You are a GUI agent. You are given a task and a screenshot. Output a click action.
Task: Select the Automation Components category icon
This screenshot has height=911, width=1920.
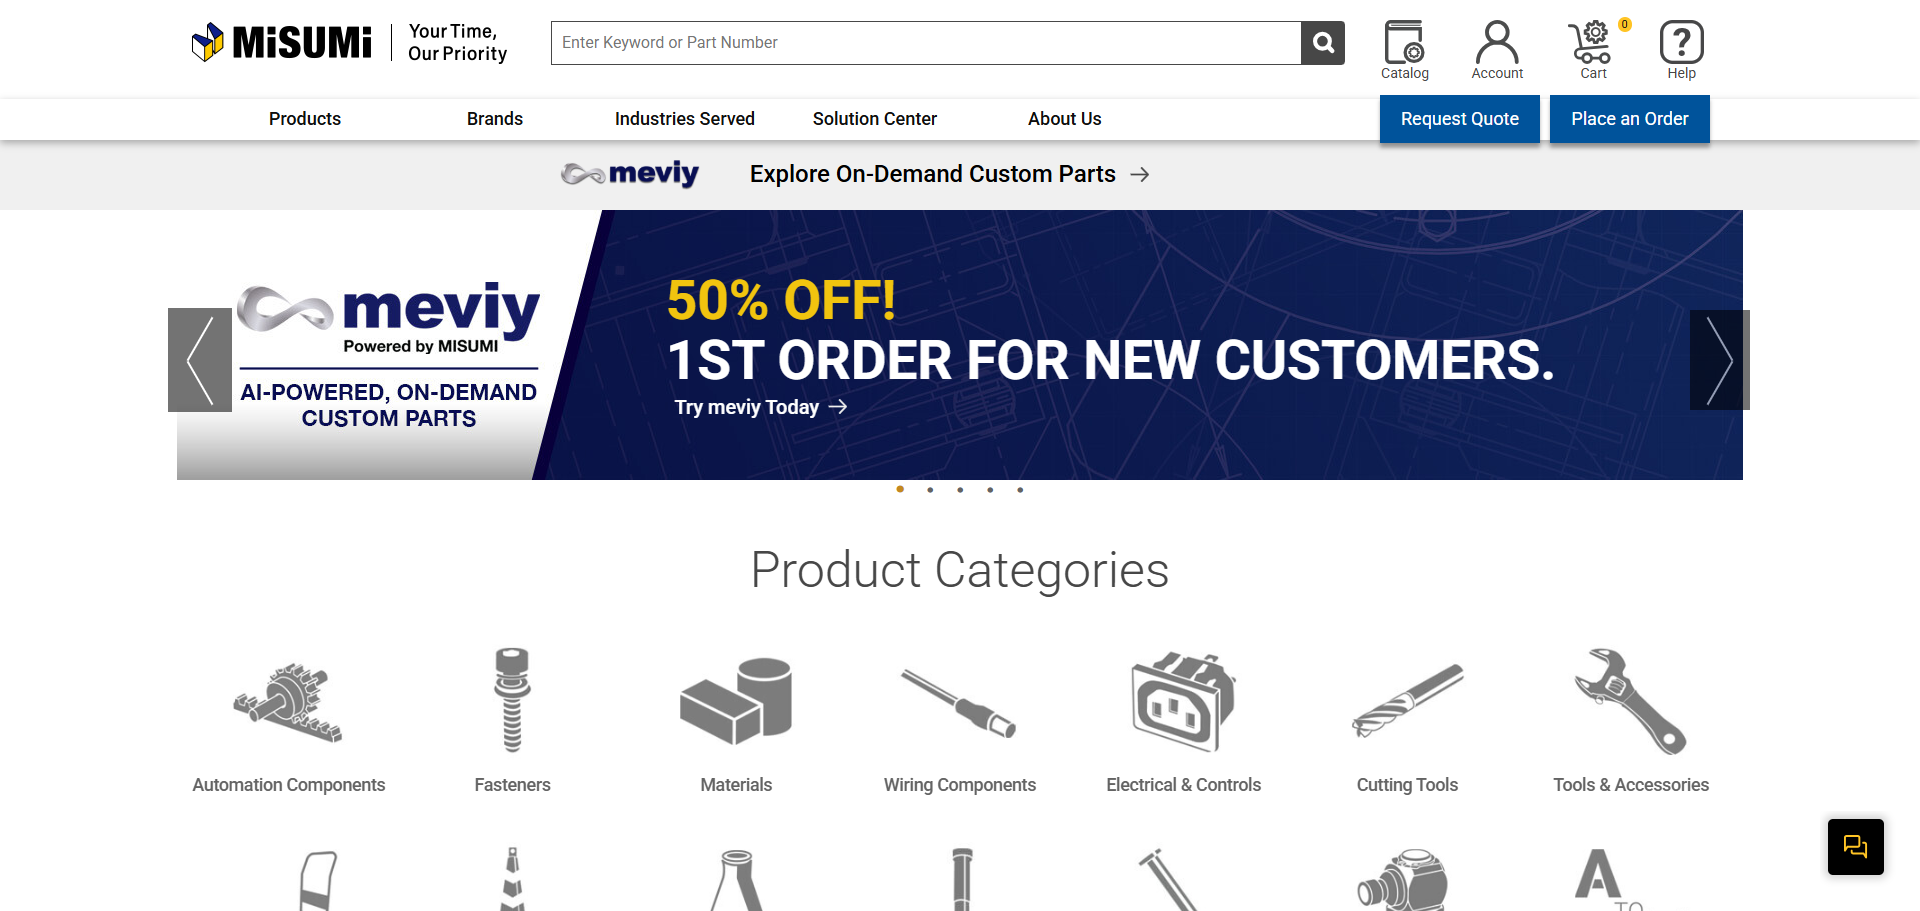pos(288,702)
